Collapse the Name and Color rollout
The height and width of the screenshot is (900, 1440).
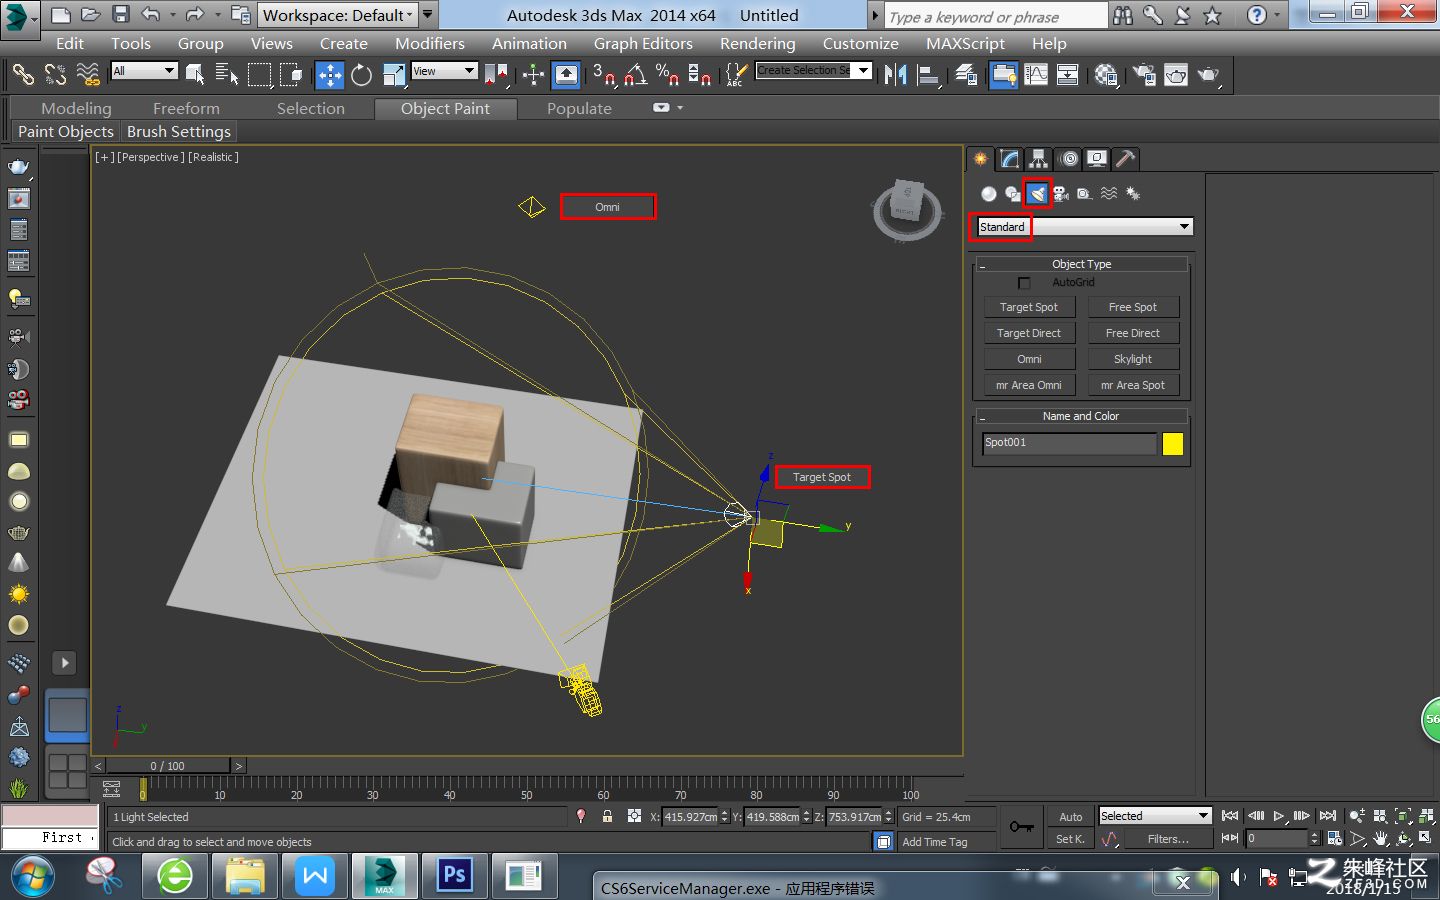click(1081, 416)
